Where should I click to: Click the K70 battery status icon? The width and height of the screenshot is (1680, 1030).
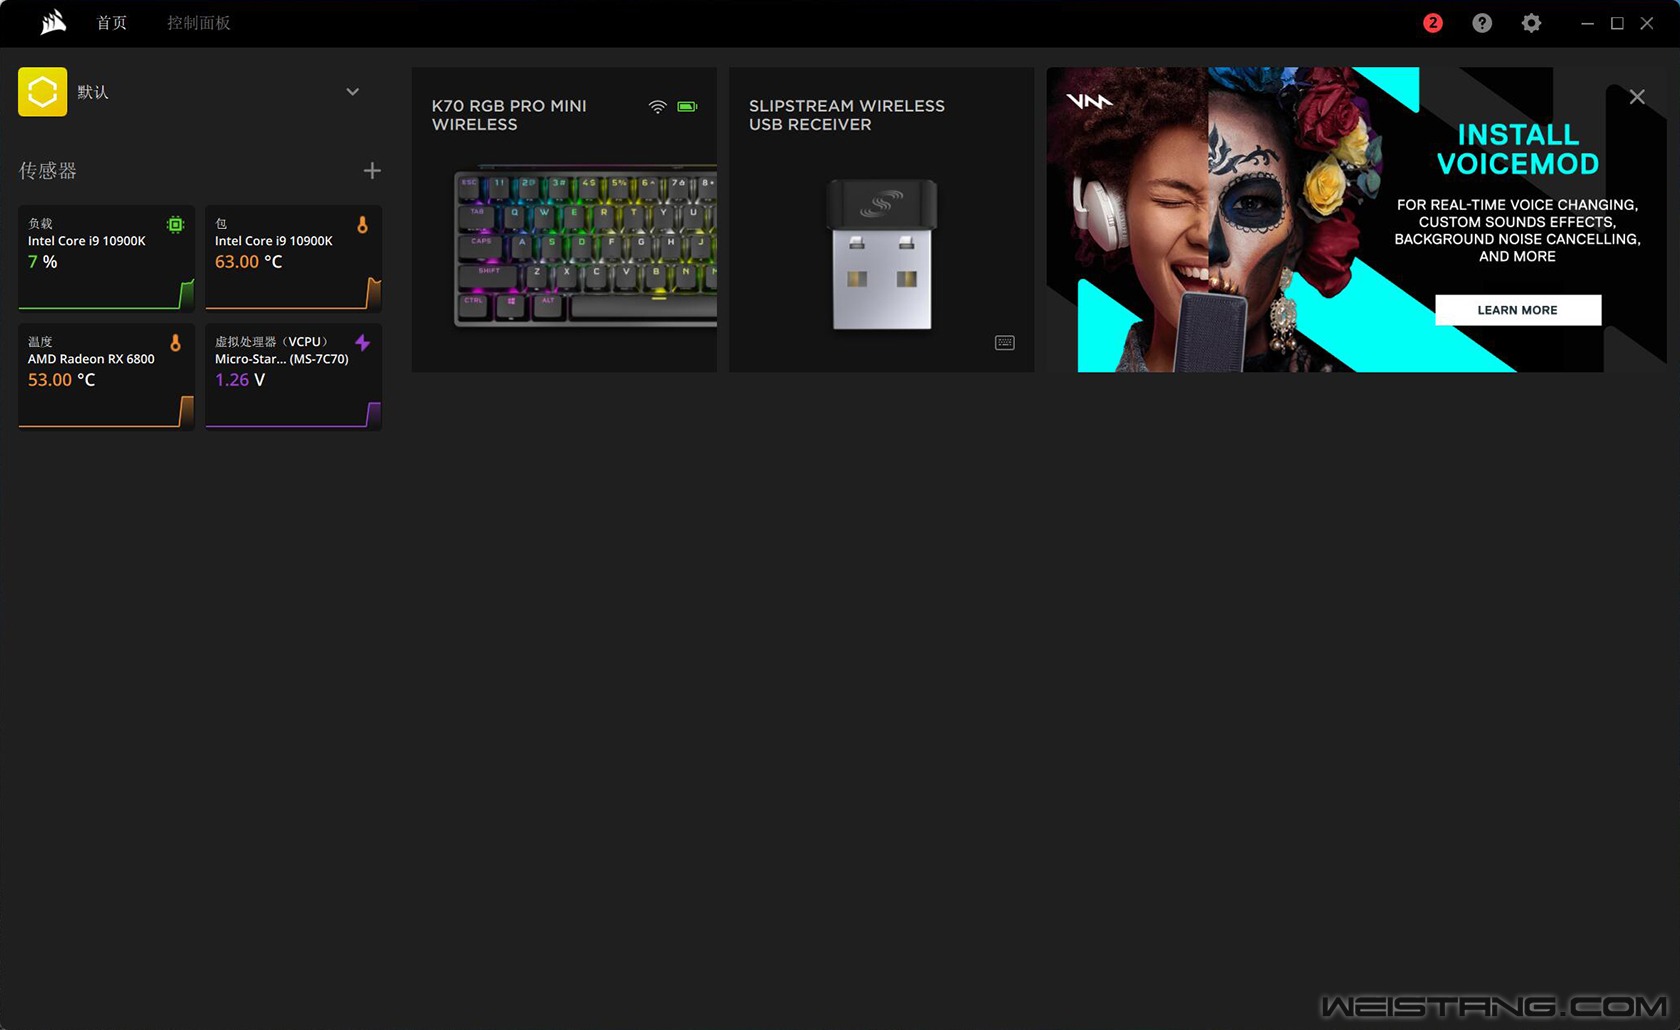(x=688, y=106)
